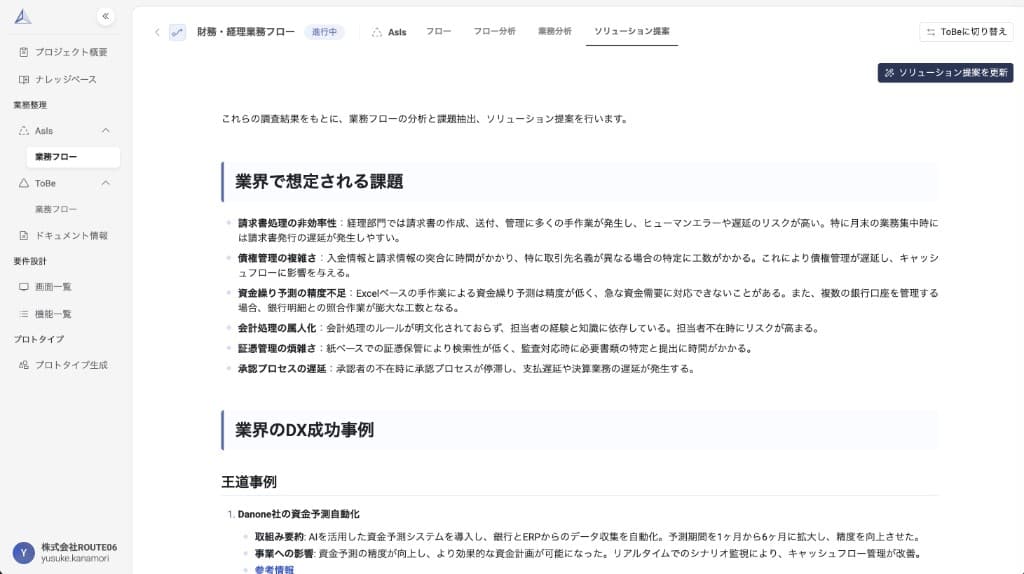Switch to the 業務分析 tab
The height and width of the screenshot is (574, 1024).
(x=554, y=31)
